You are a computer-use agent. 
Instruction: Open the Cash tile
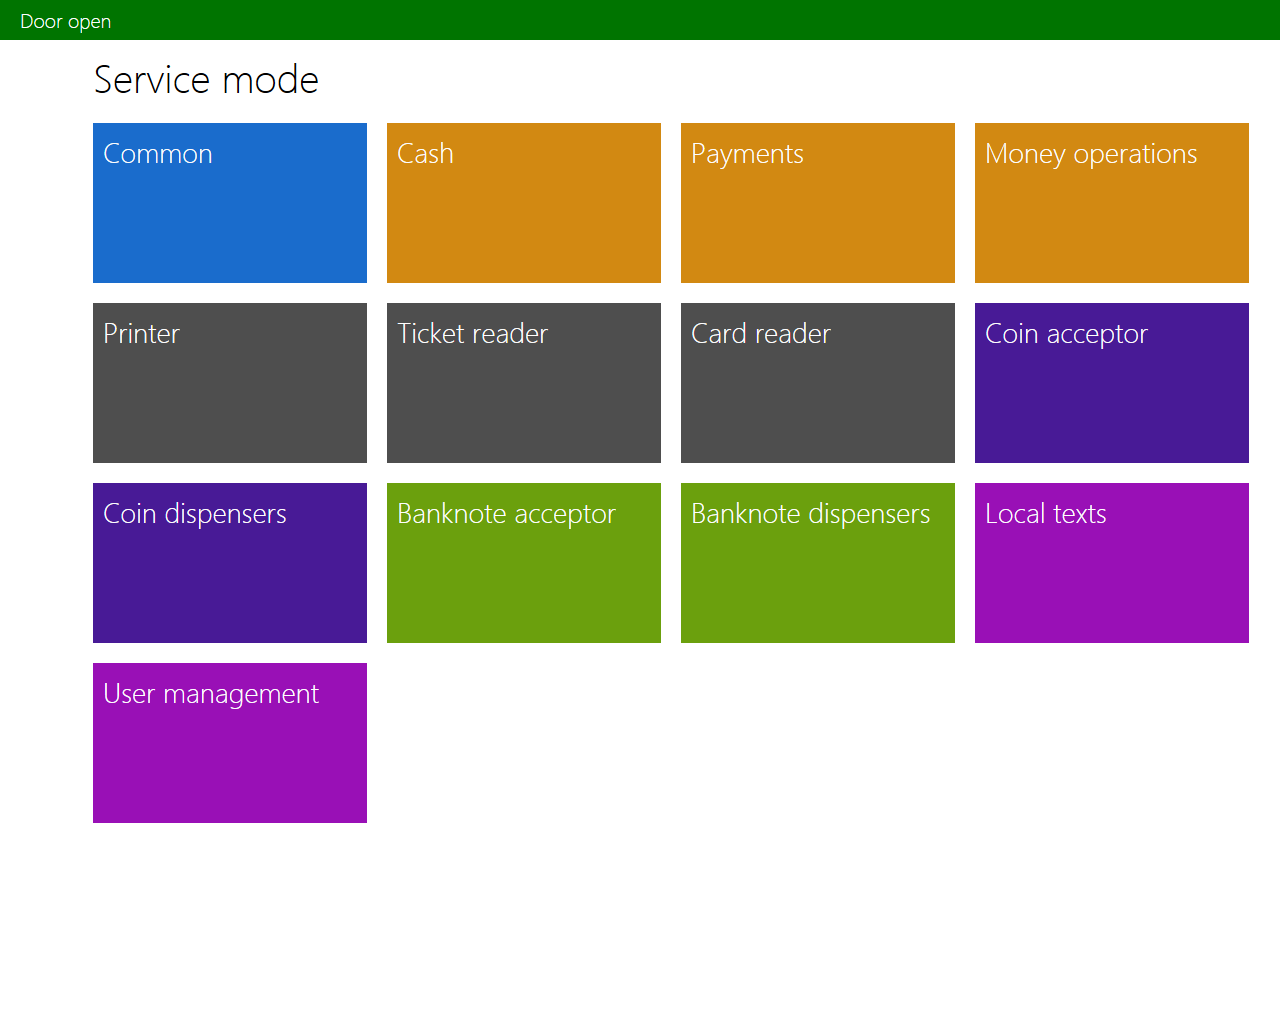click(524, 203)
